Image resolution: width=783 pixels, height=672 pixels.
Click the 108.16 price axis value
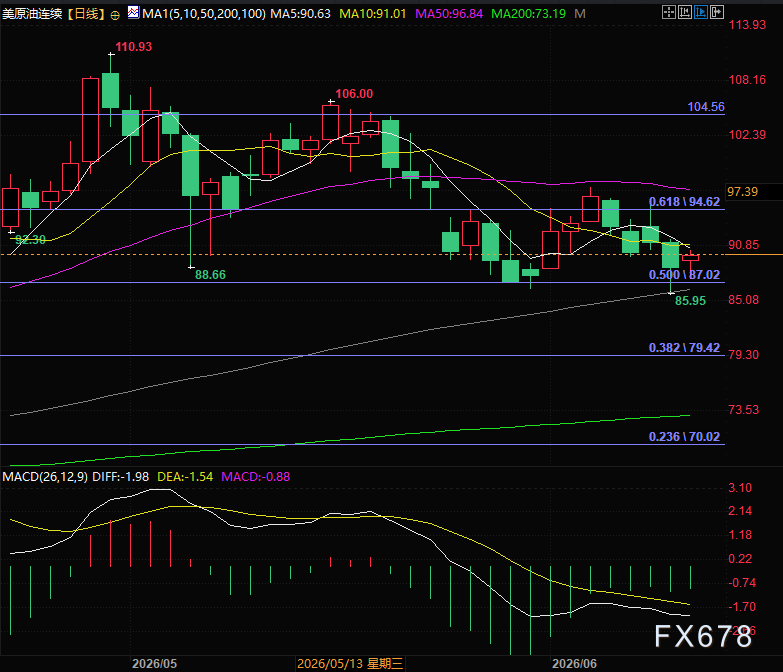click(748, 80)
